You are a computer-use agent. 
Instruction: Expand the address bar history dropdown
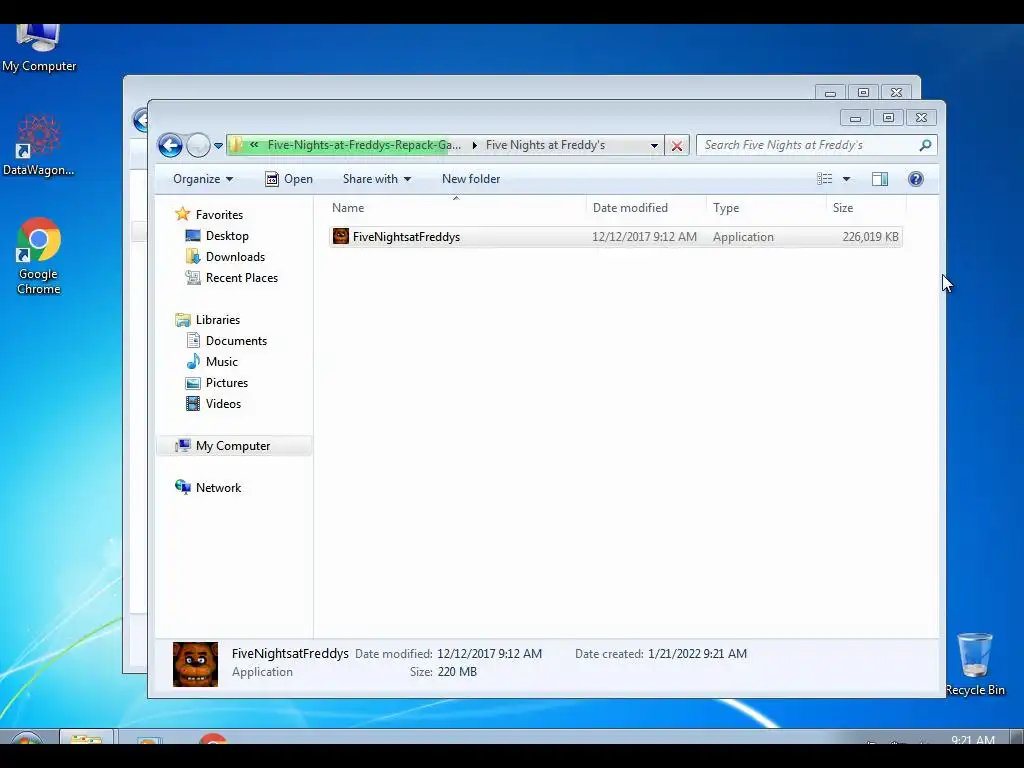point(654,146)
